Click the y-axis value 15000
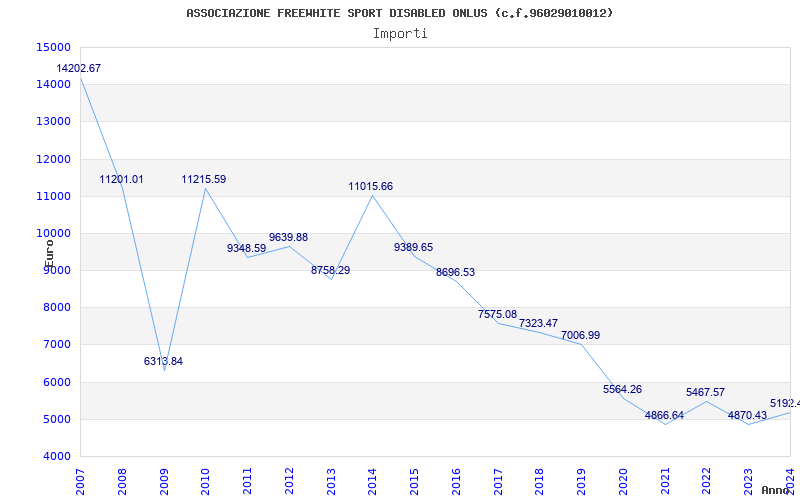 53,47
